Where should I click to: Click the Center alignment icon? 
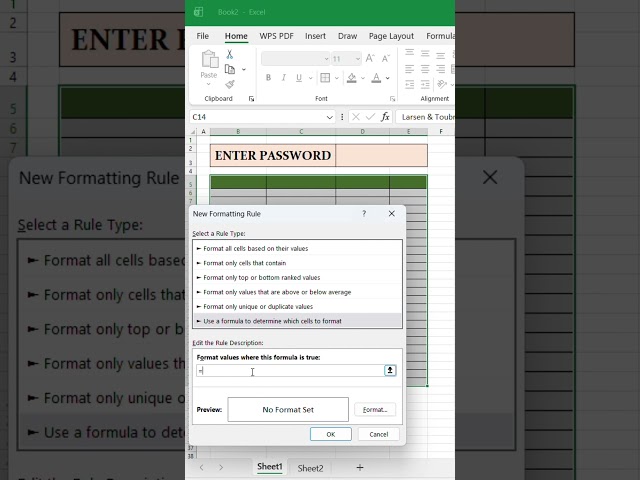(425, 69)
